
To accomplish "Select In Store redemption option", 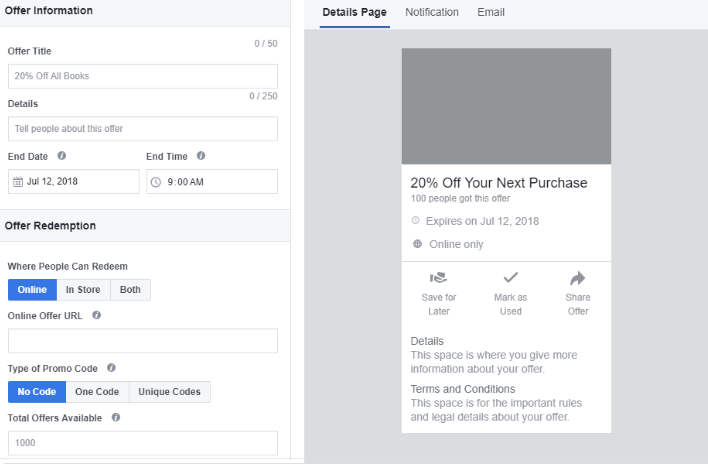I will click(x=84, y=290).
